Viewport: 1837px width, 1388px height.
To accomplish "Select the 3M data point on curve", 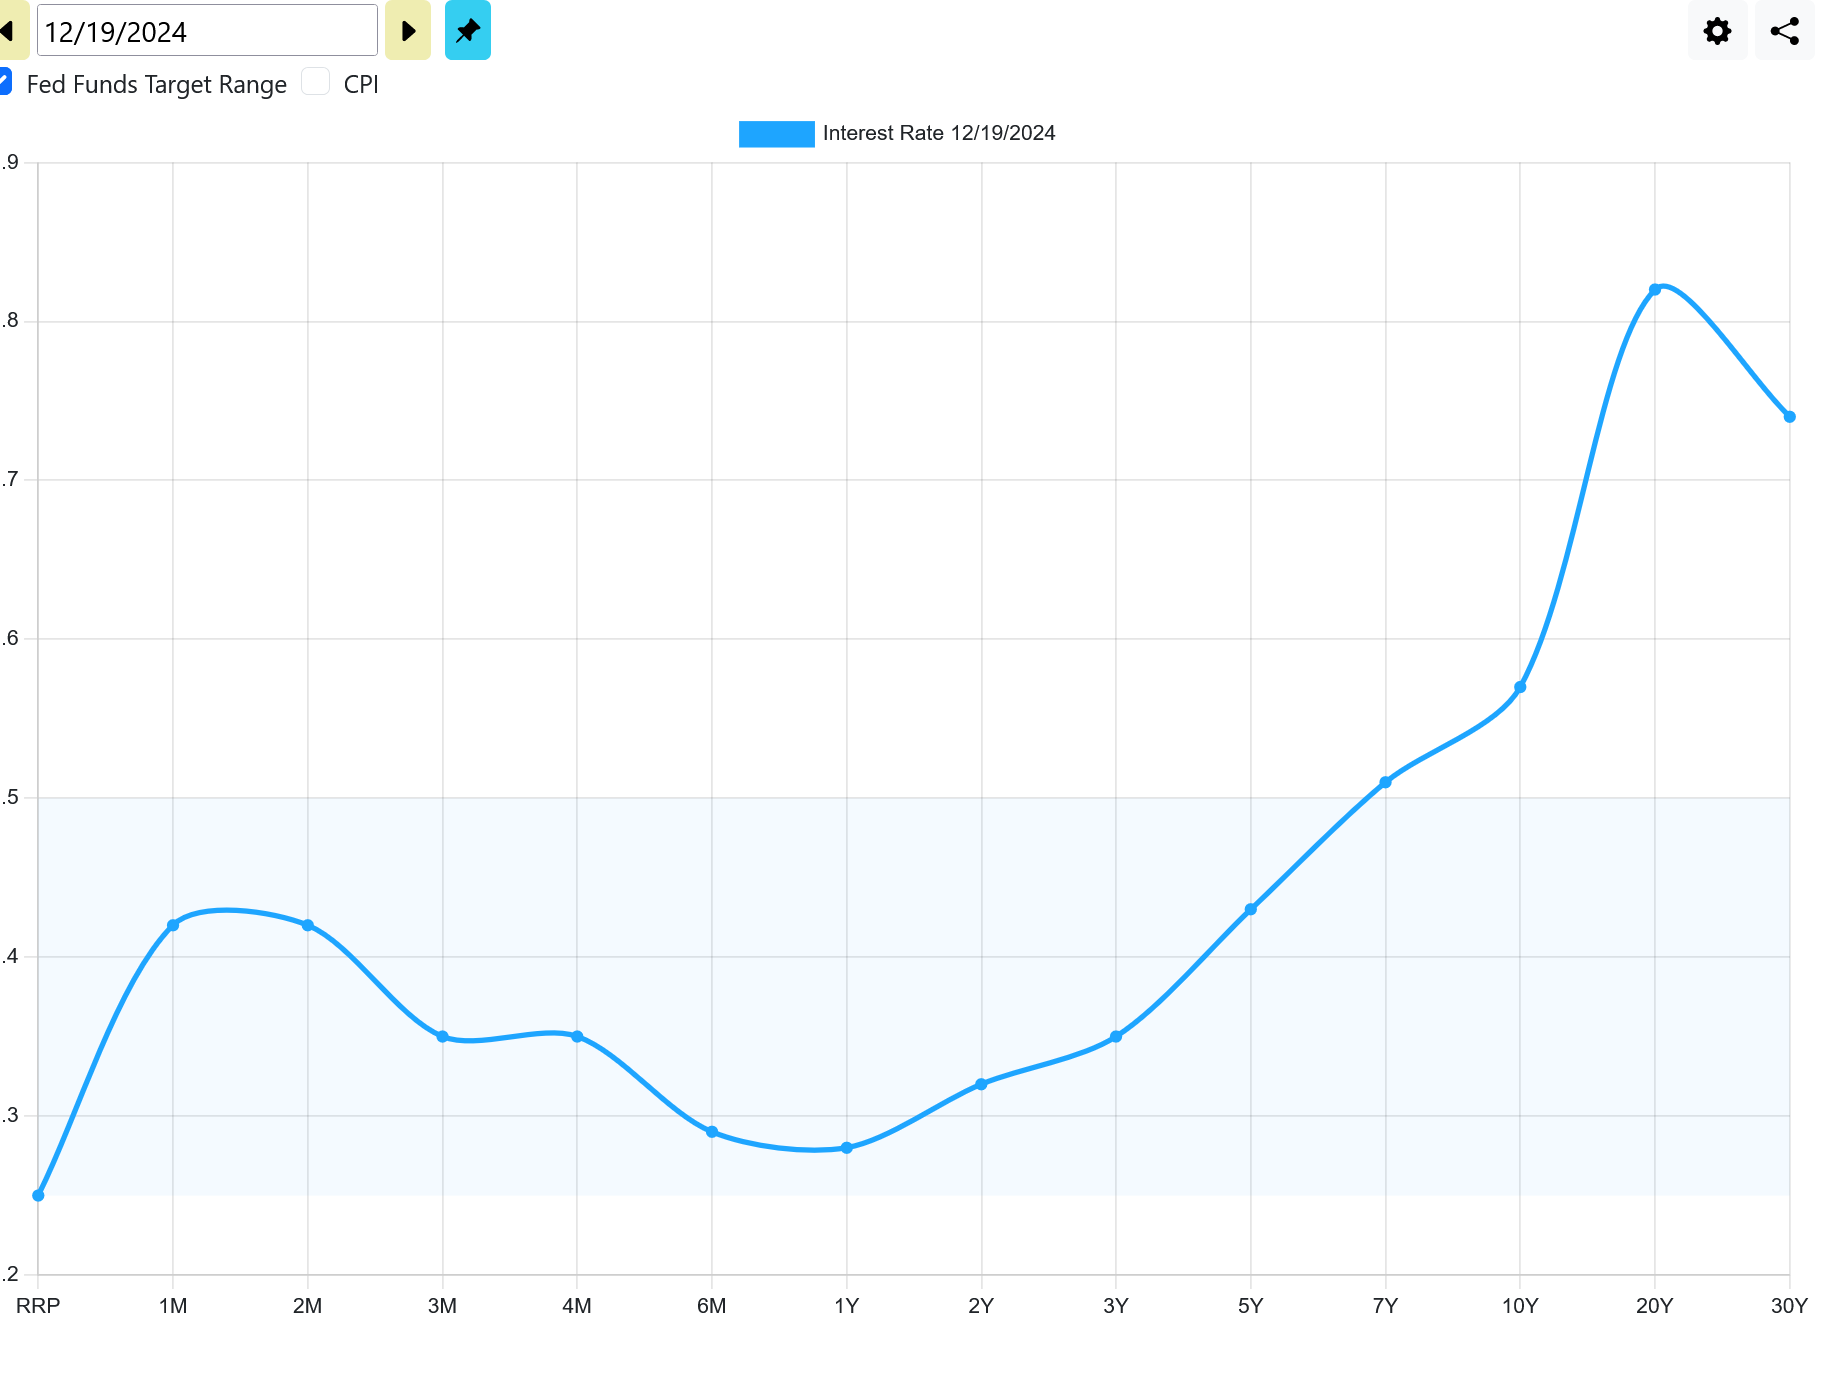I will [442, 1036].
